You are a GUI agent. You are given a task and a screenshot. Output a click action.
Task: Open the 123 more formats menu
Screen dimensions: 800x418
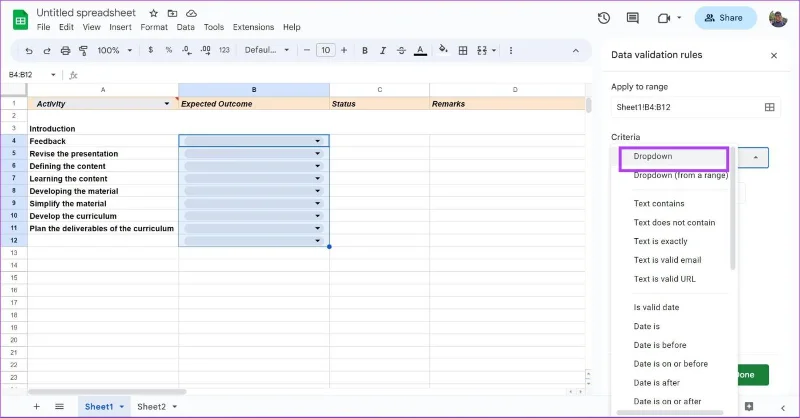point(224,50)
